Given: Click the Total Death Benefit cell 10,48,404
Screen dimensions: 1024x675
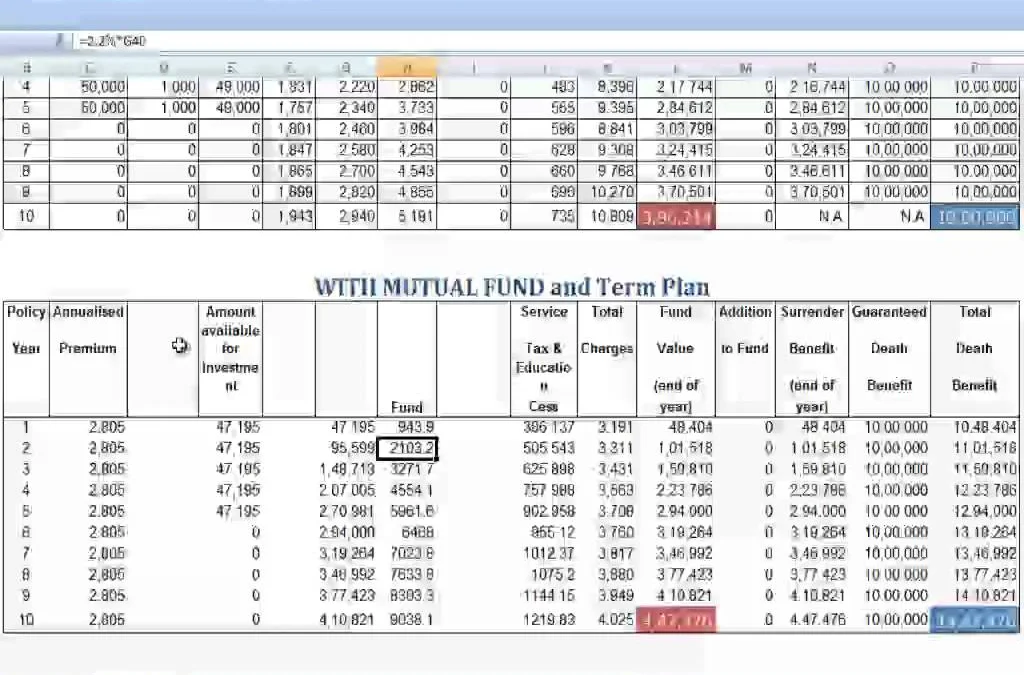Looking at the screenshot, I should (974, 428).
